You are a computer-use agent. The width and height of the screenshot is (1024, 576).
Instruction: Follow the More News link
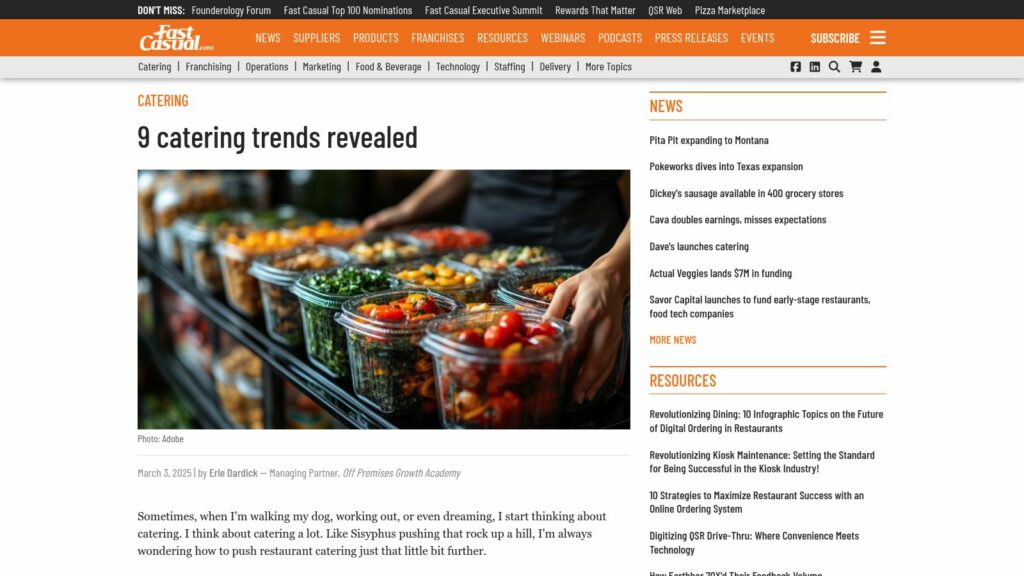coord(673,340)
